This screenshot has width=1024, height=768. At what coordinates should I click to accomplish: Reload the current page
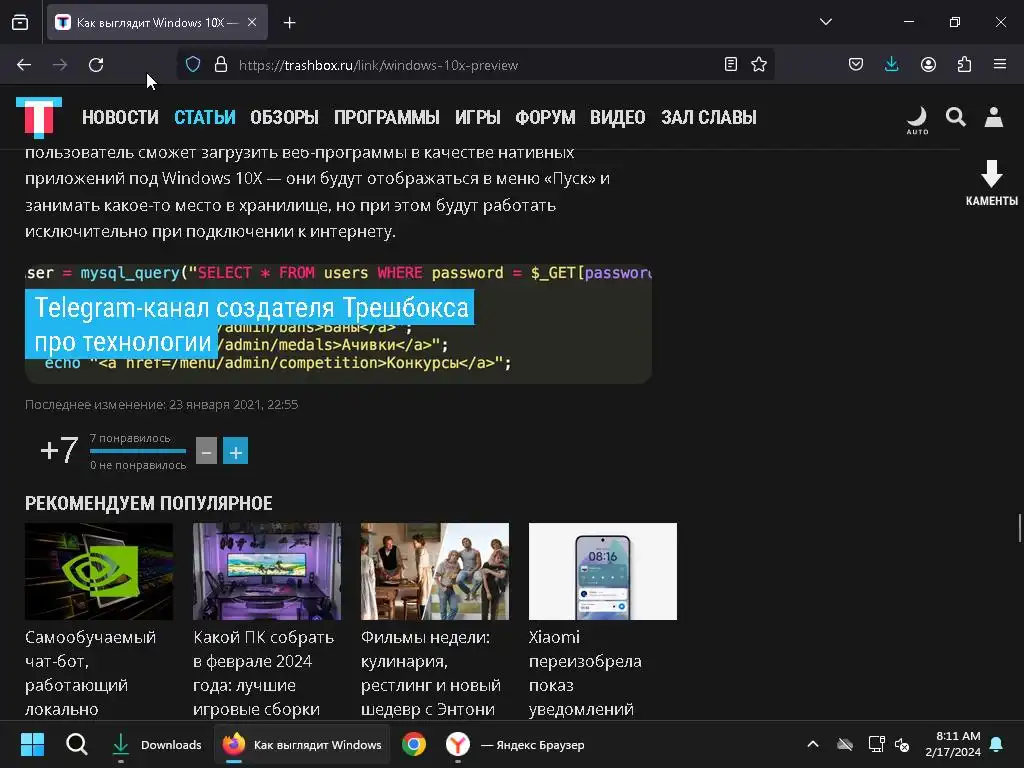click(96, 65)
